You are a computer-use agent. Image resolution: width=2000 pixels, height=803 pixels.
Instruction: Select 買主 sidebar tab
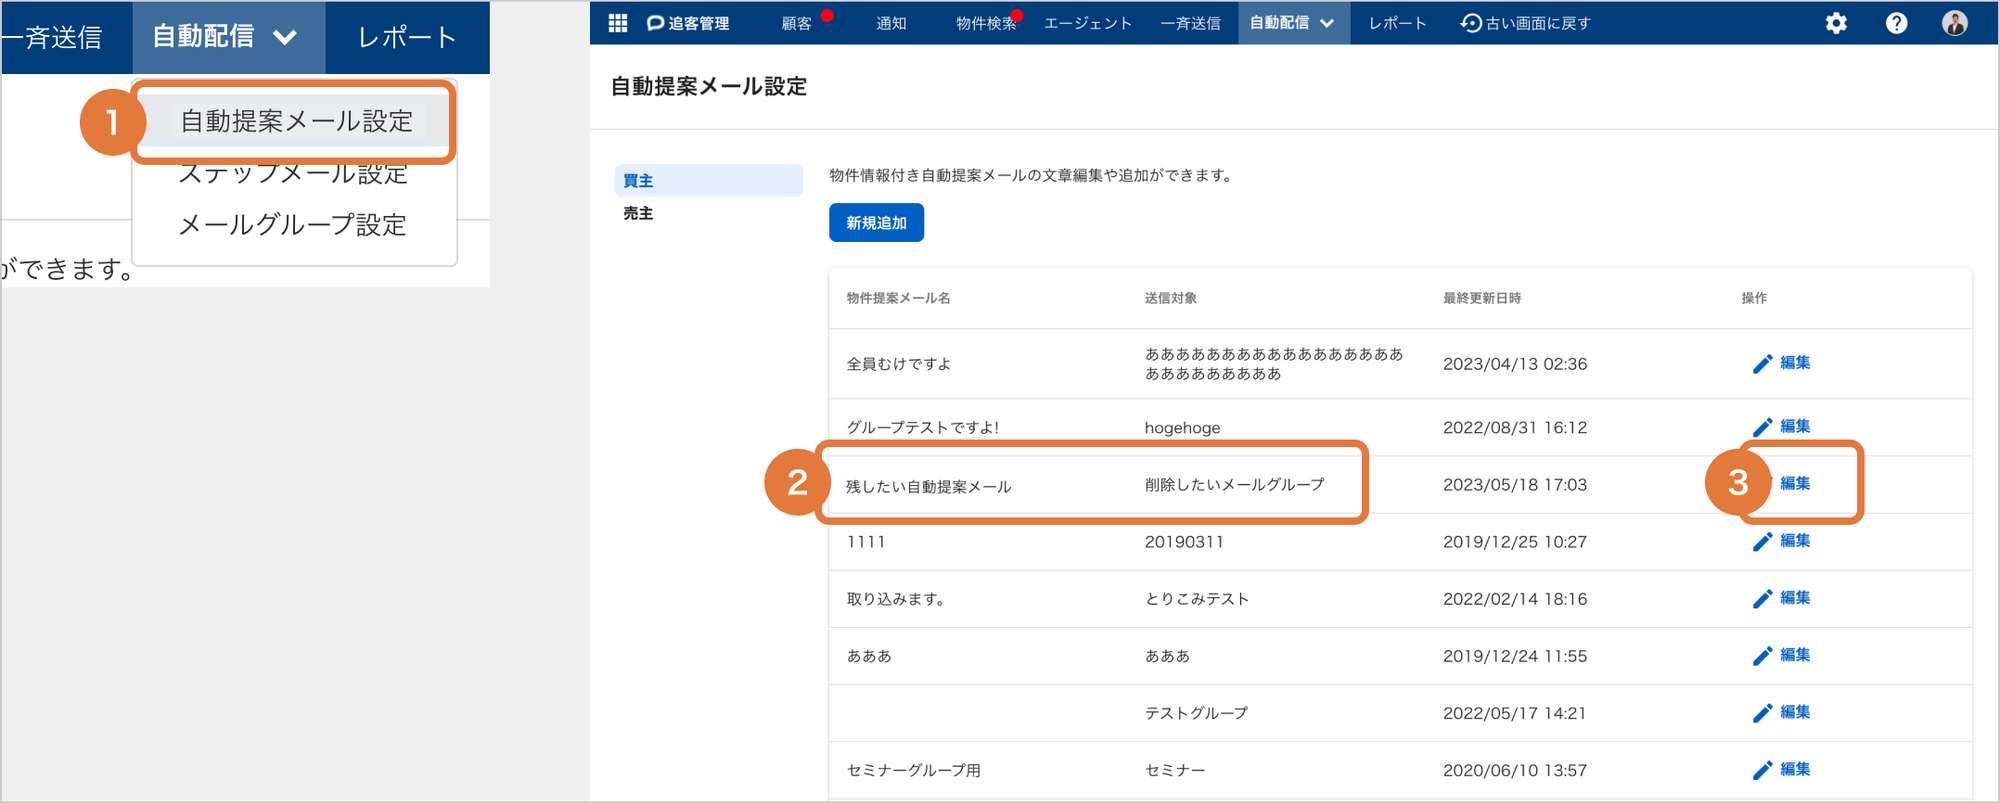(x=709, y=181)
